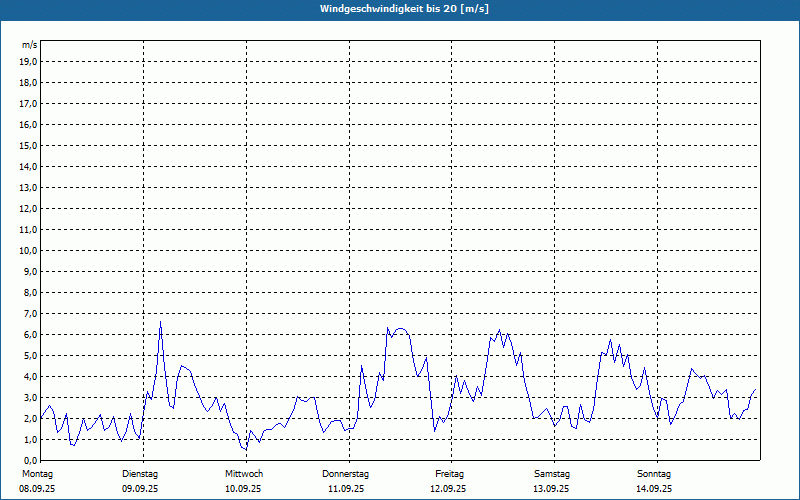Click the 5,0 y-axis tick label
Image resolution: width=800 pixels, height=500 pixels.
click(29, 355)
